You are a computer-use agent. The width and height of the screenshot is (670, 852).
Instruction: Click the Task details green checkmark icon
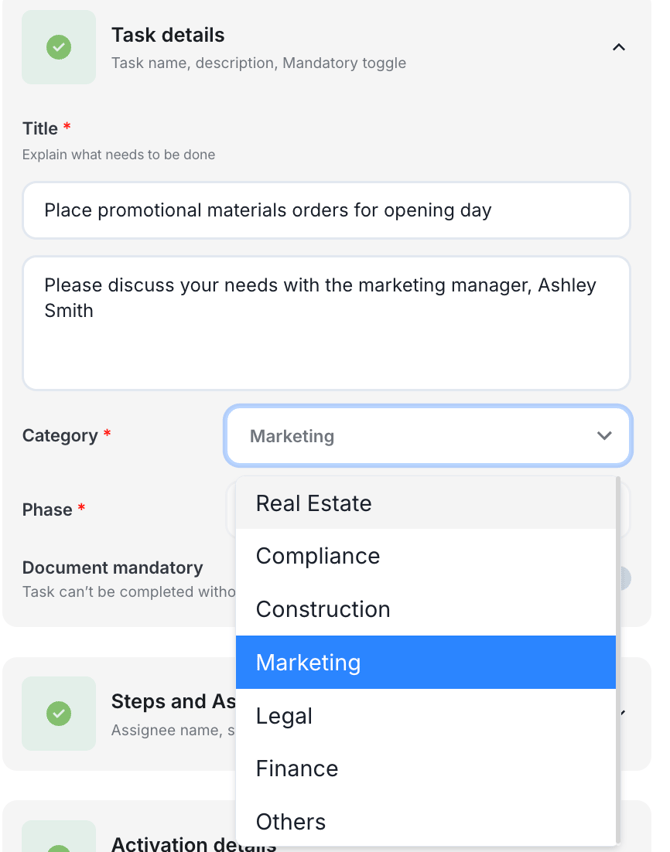59,47
